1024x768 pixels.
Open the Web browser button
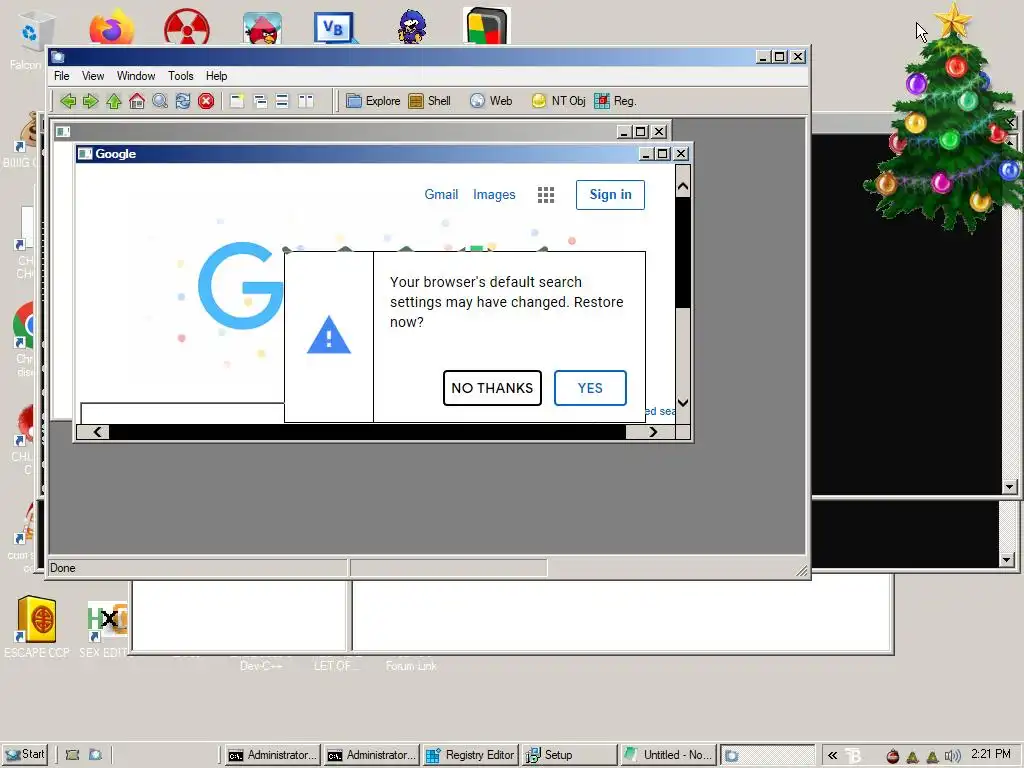pyautogui.click(x=491, y=101)
